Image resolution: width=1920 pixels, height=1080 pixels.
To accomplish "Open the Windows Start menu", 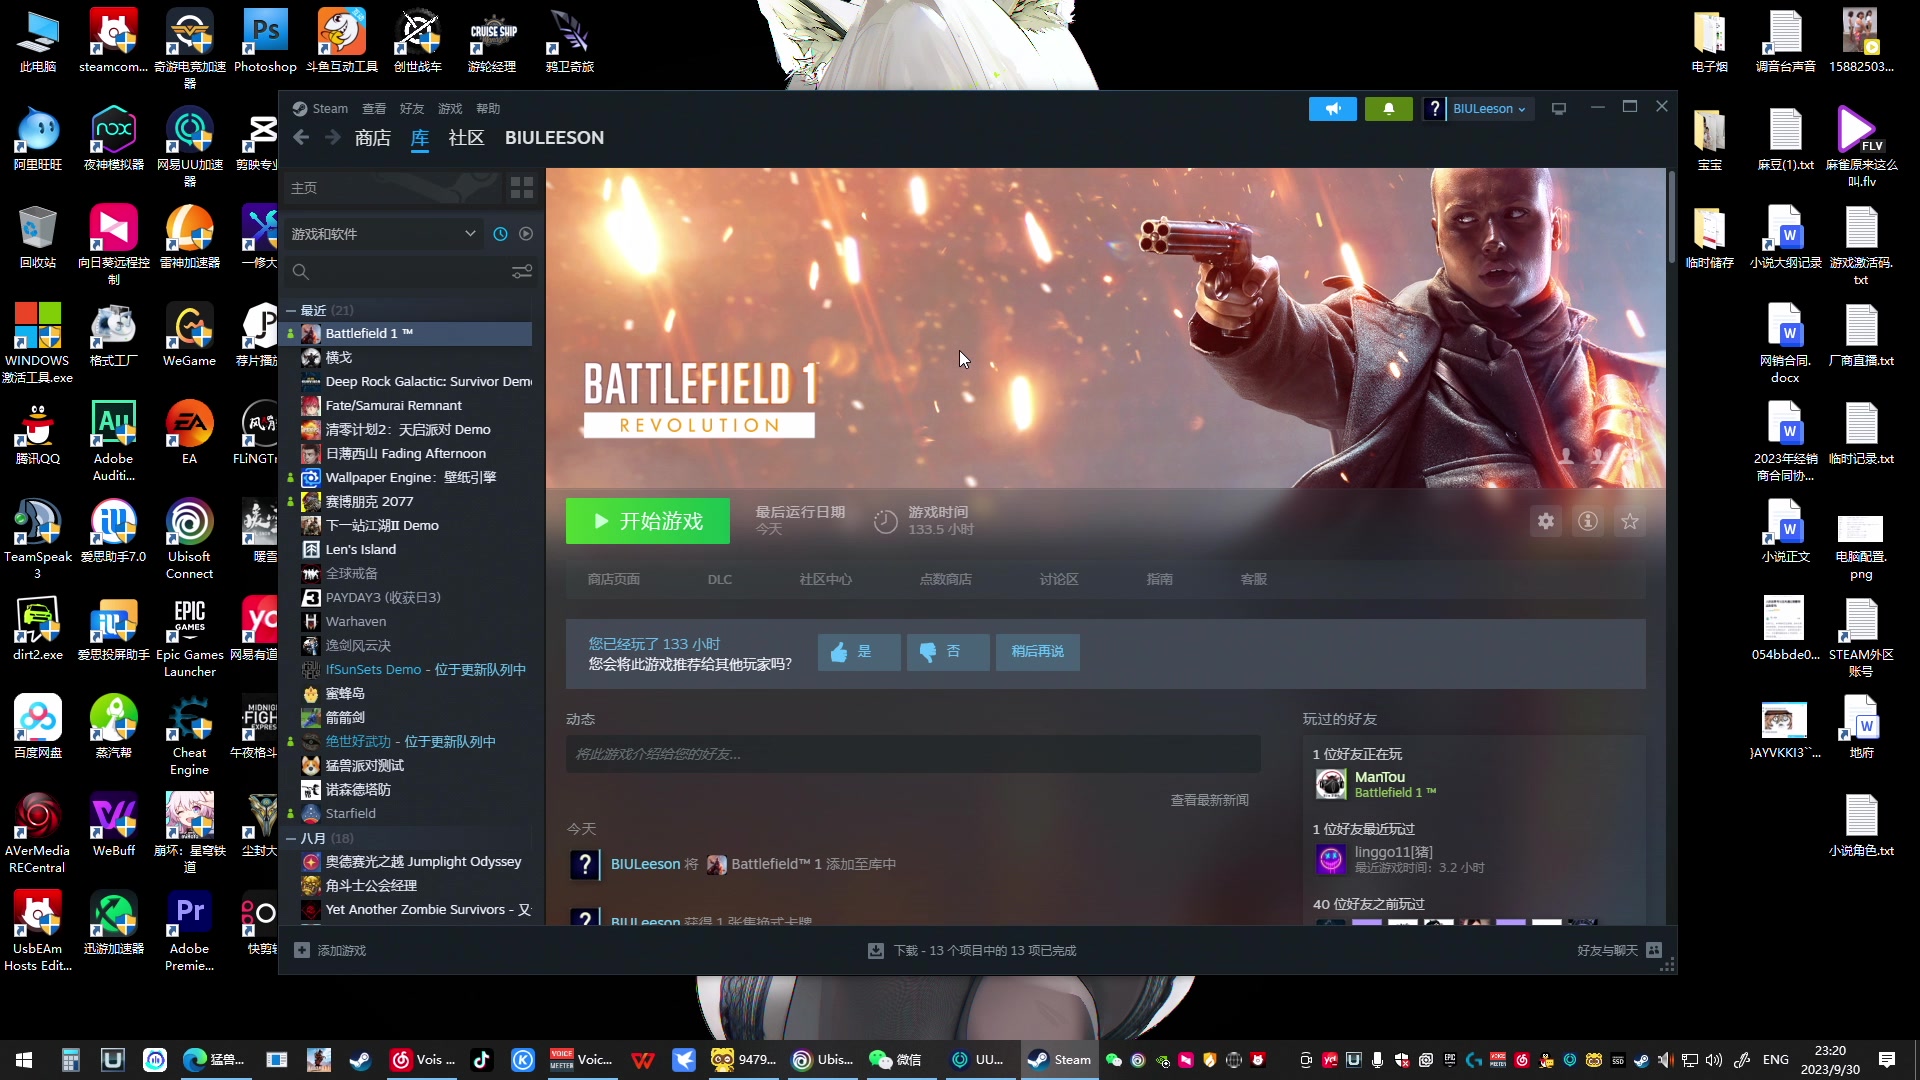I will 24,1060.
